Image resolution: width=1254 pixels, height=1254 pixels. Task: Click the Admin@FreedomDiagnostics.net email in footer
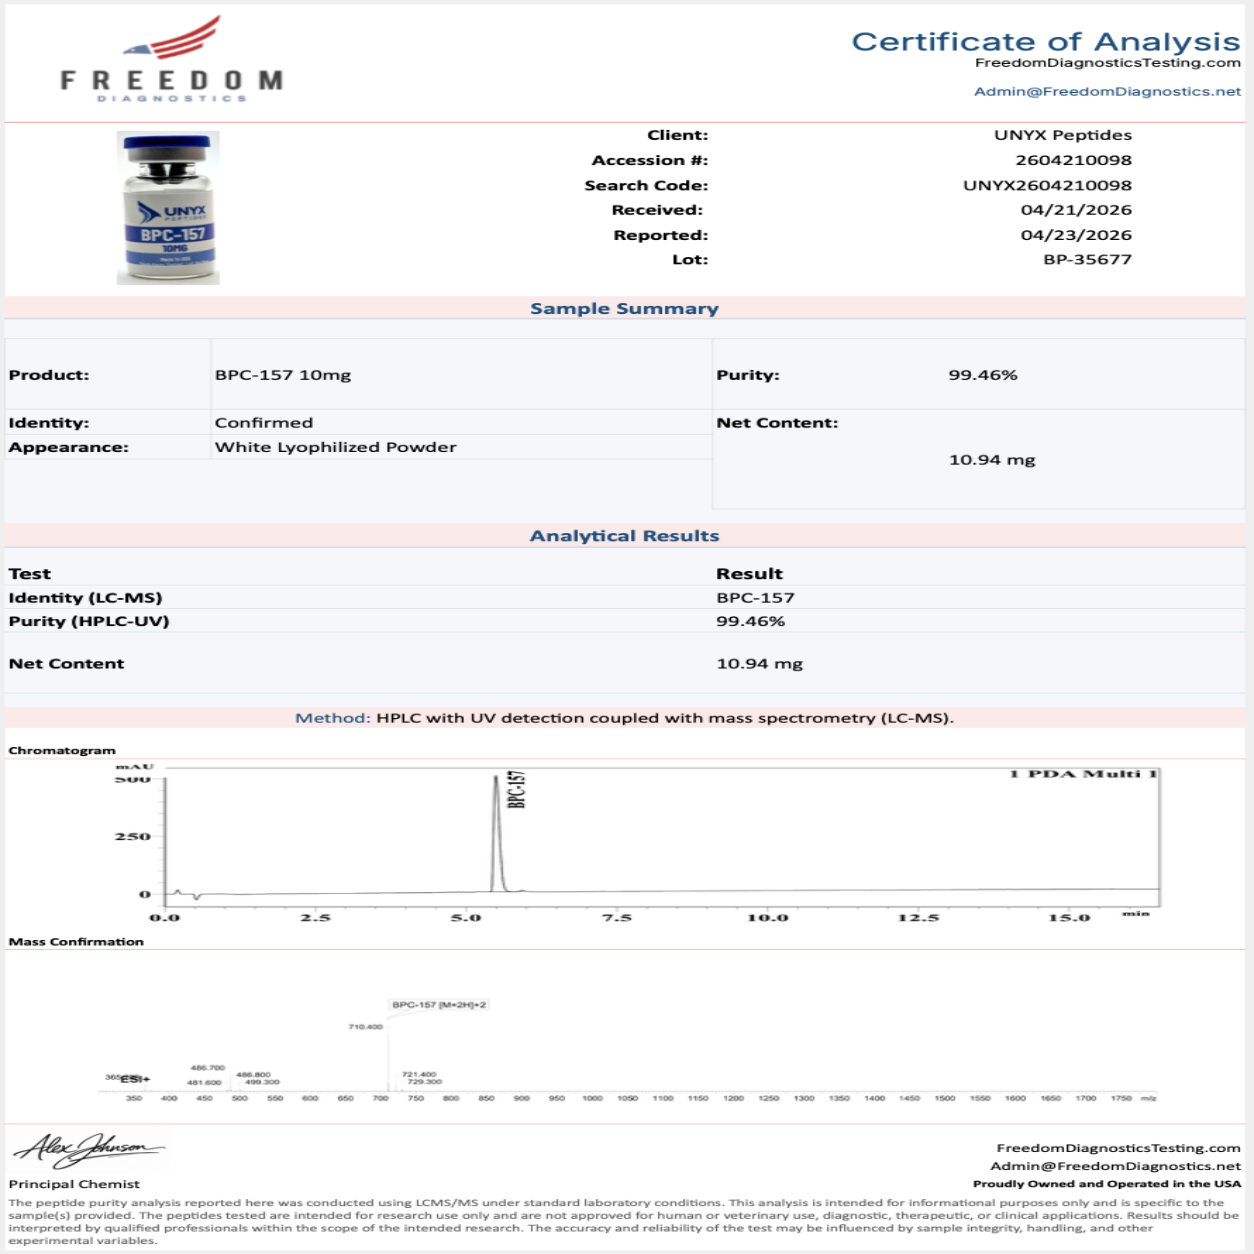point(1115,1166)
